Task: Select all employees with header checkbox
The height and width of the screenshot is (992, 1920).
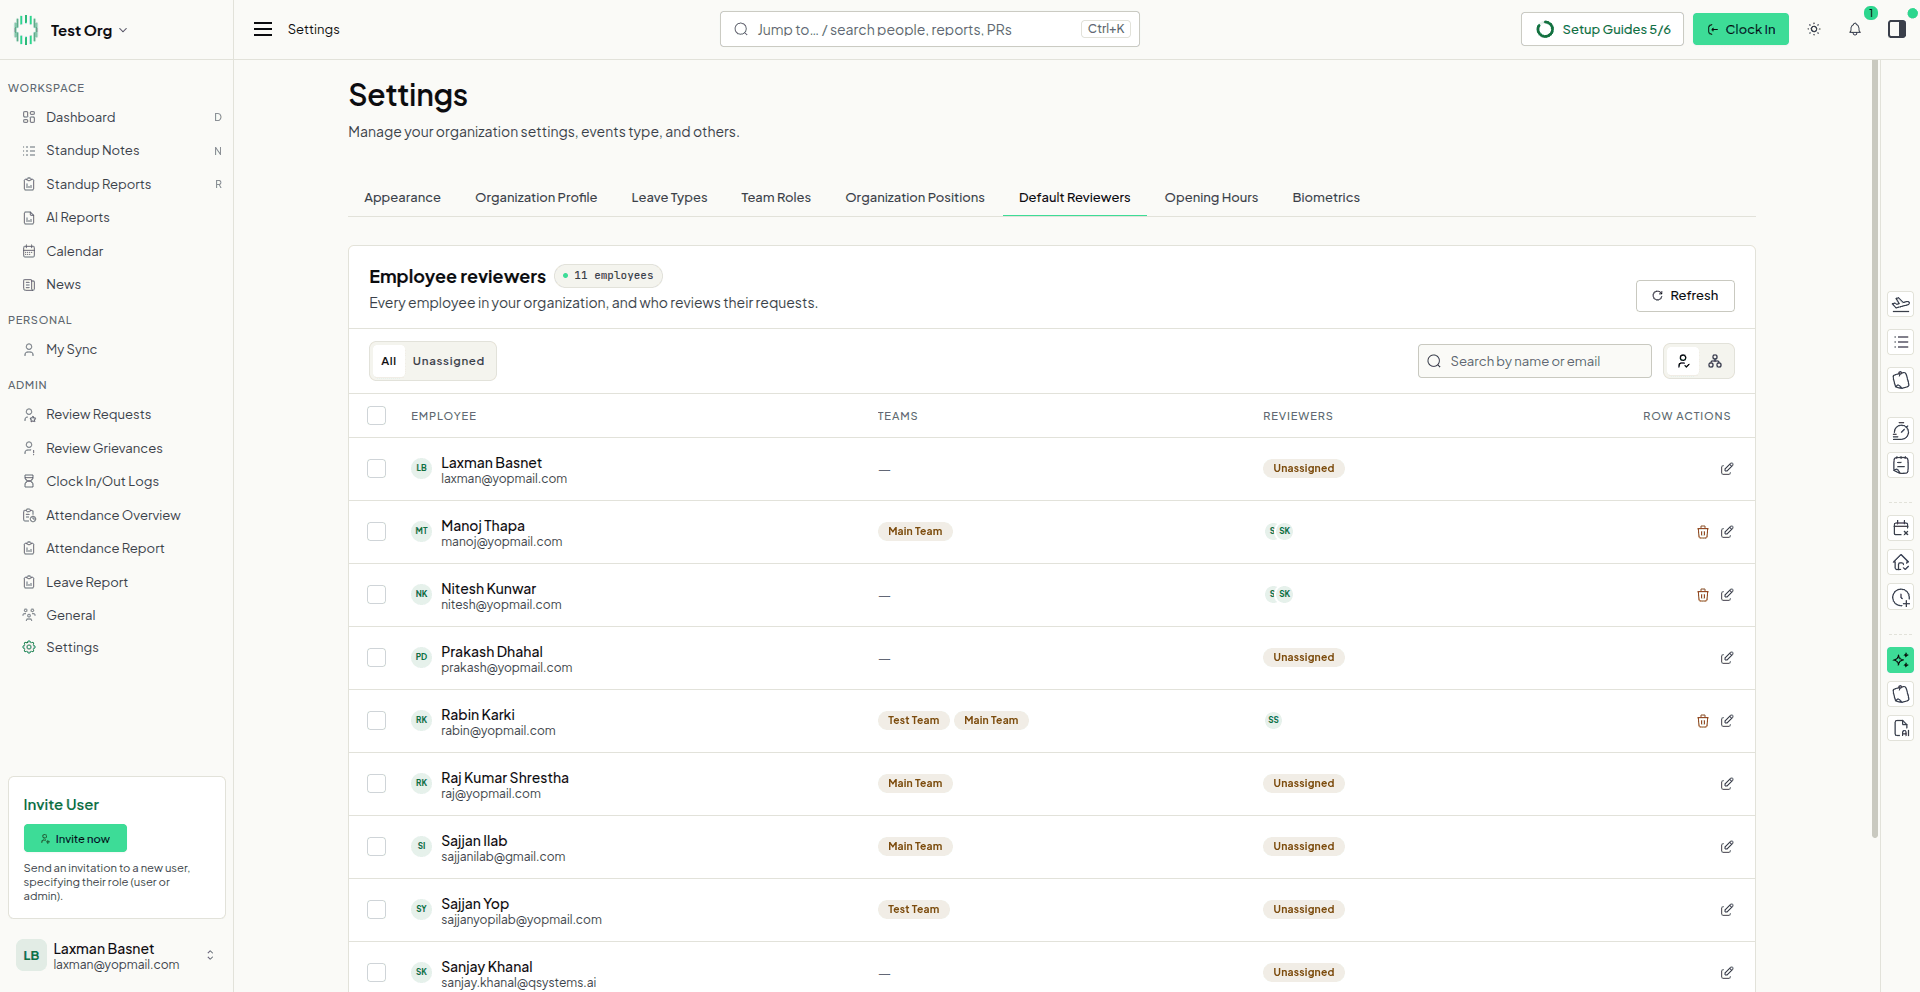Action: point(377,416)
